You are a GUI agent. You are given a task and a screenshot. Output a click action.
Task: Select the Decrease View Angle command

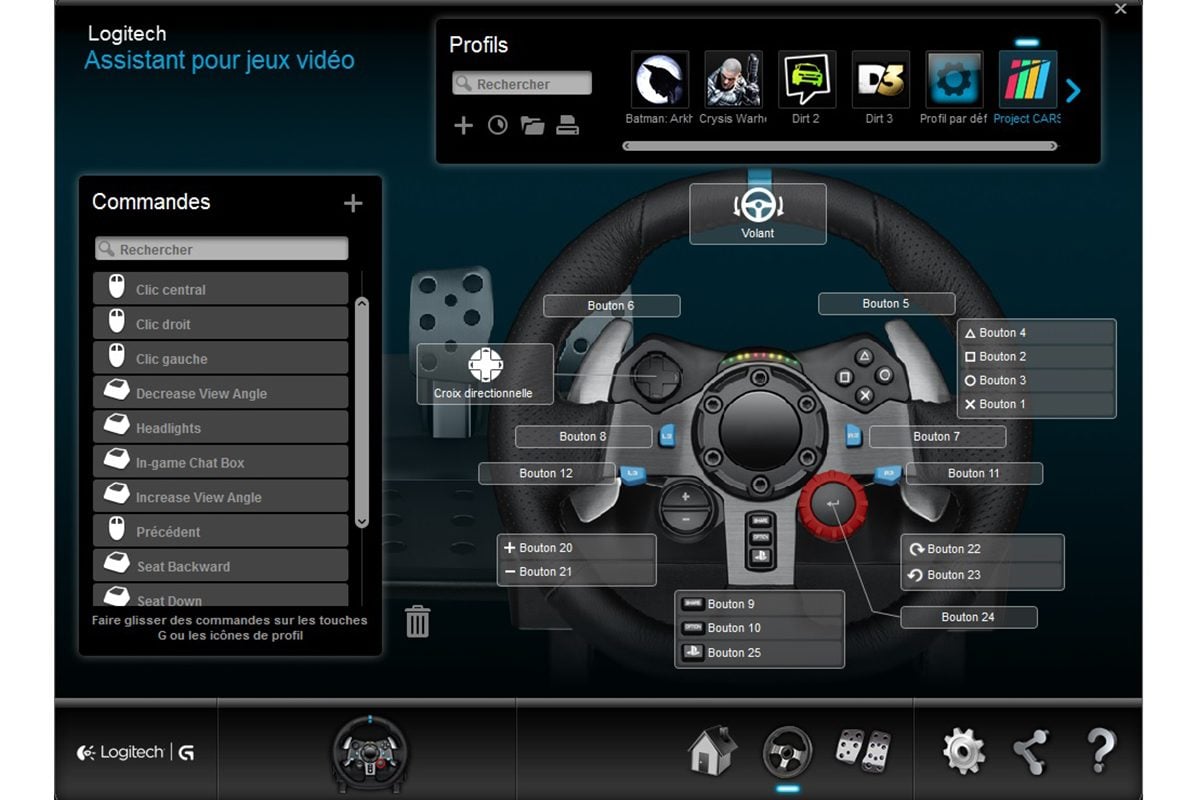point(221,393)
